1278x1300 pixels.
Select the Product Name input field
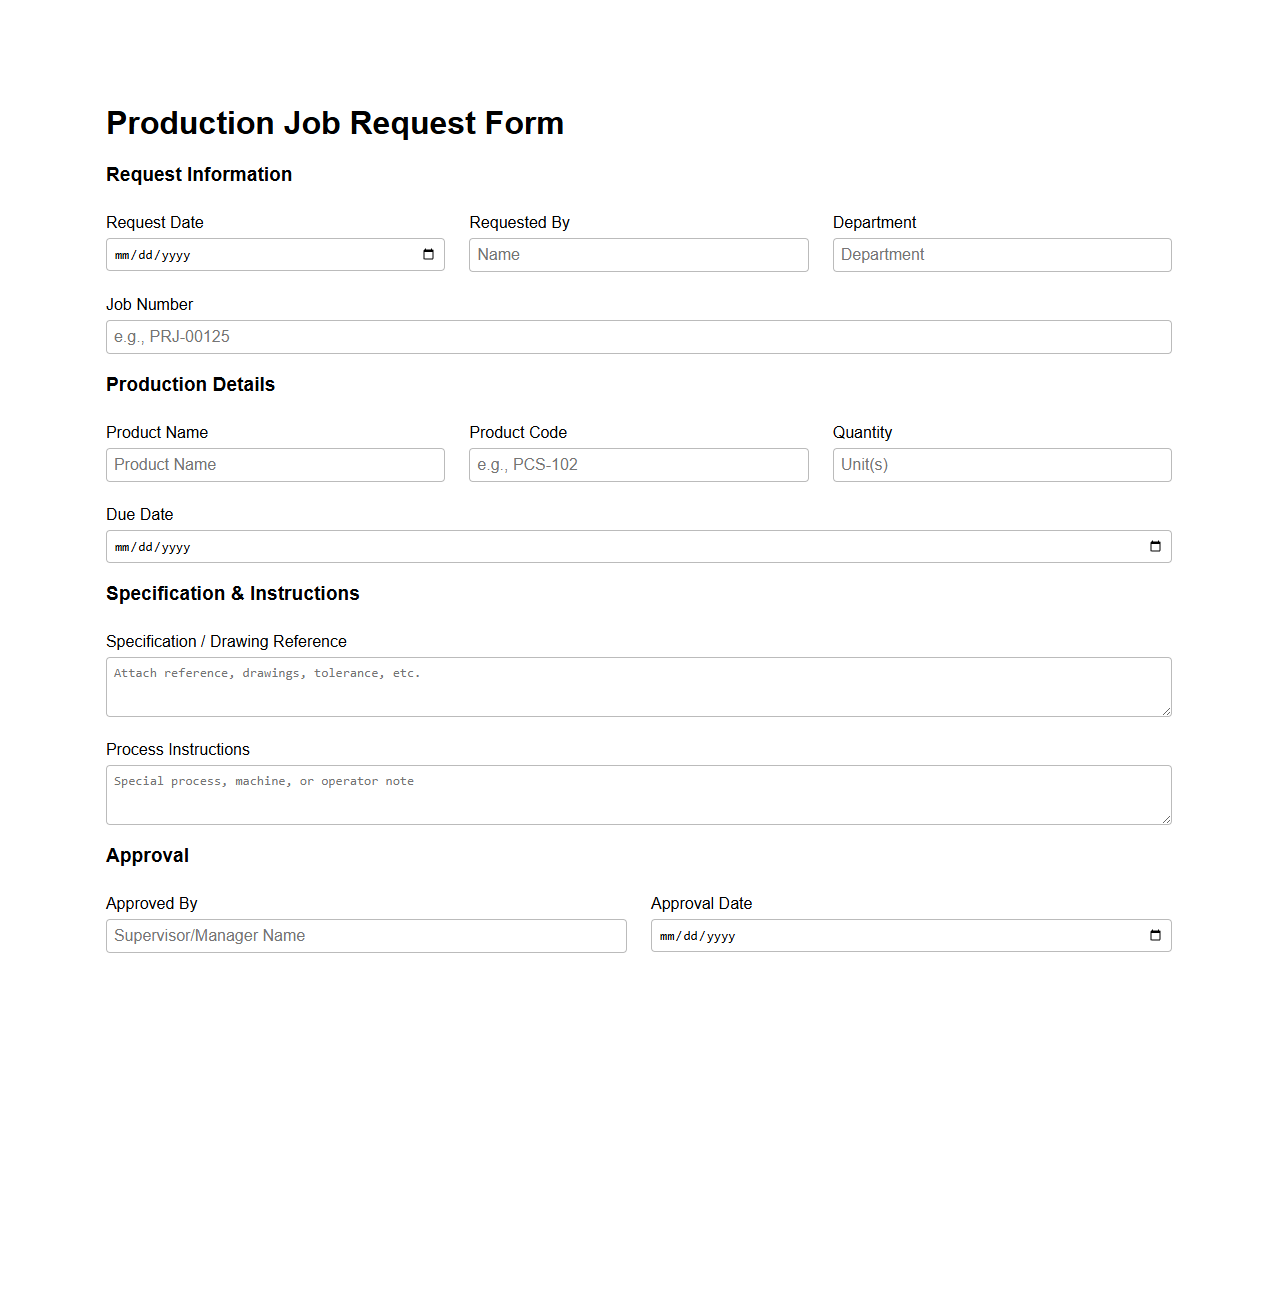275,464
